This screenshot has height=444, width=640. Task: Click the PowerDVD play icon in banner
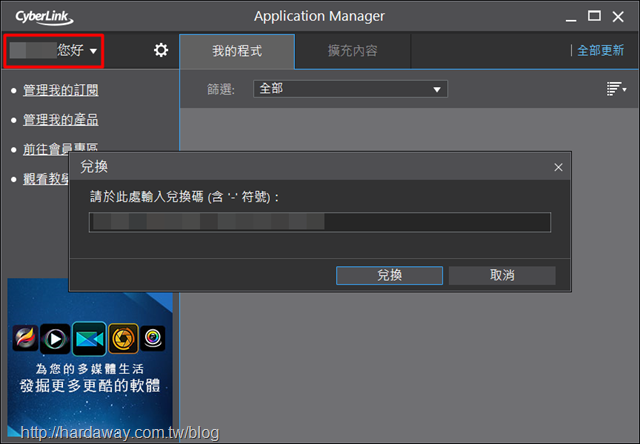[x=55, y=339]
